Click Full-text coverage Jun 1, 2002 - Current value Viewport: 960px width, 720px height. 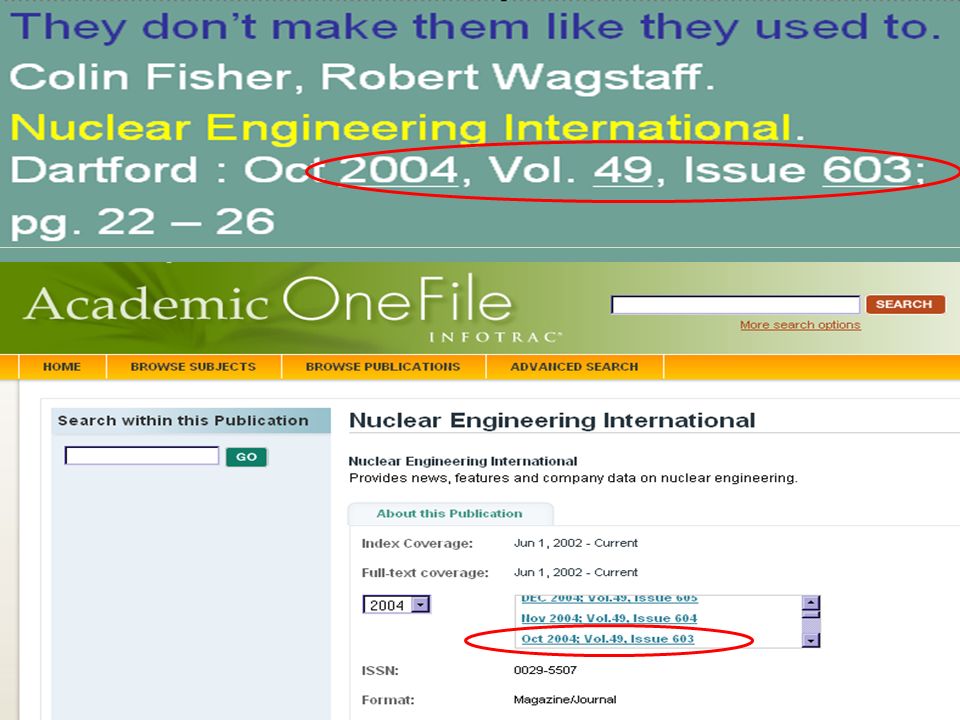(x=576, y=572)
